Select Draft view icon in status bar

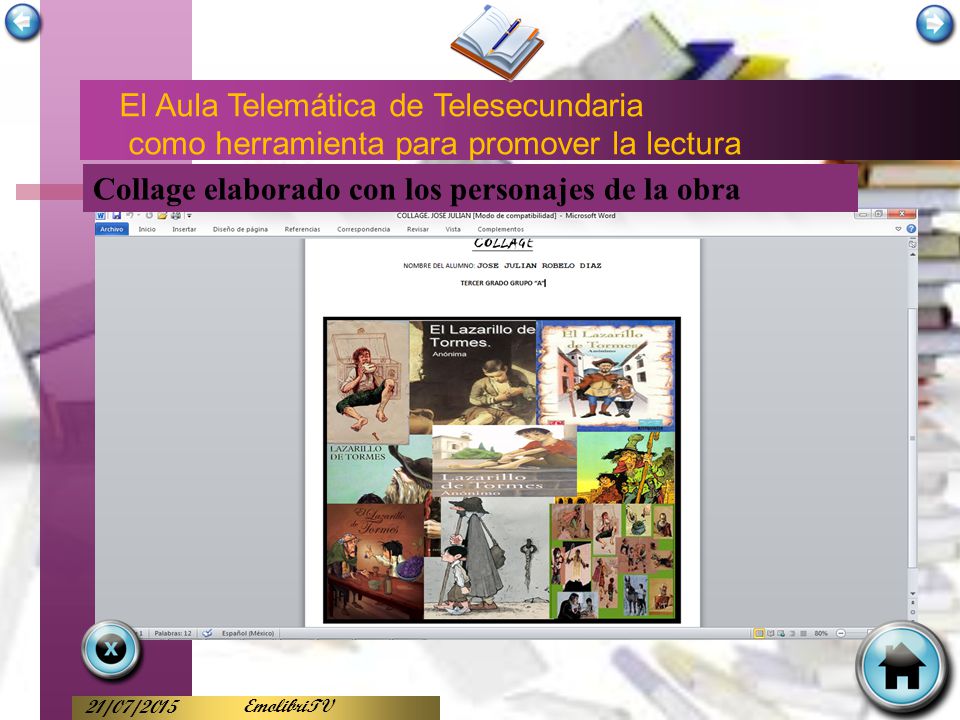point(803,633)
